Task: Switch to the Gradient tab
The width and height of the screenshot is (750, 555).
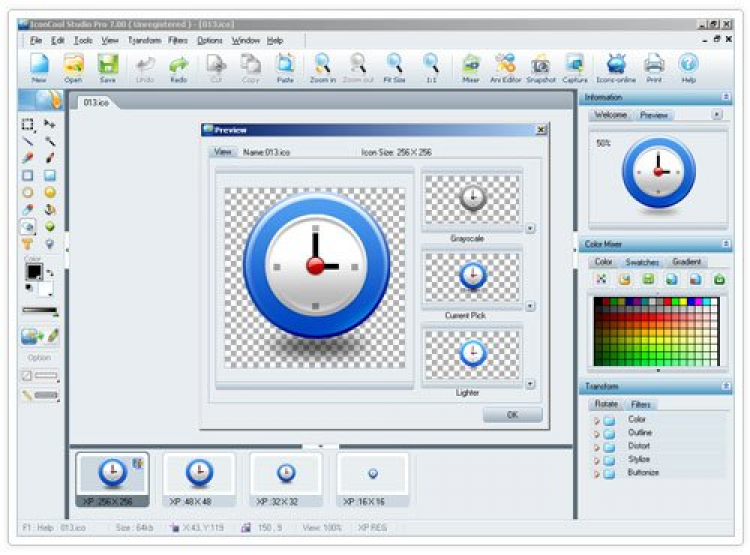Action: 686,262
